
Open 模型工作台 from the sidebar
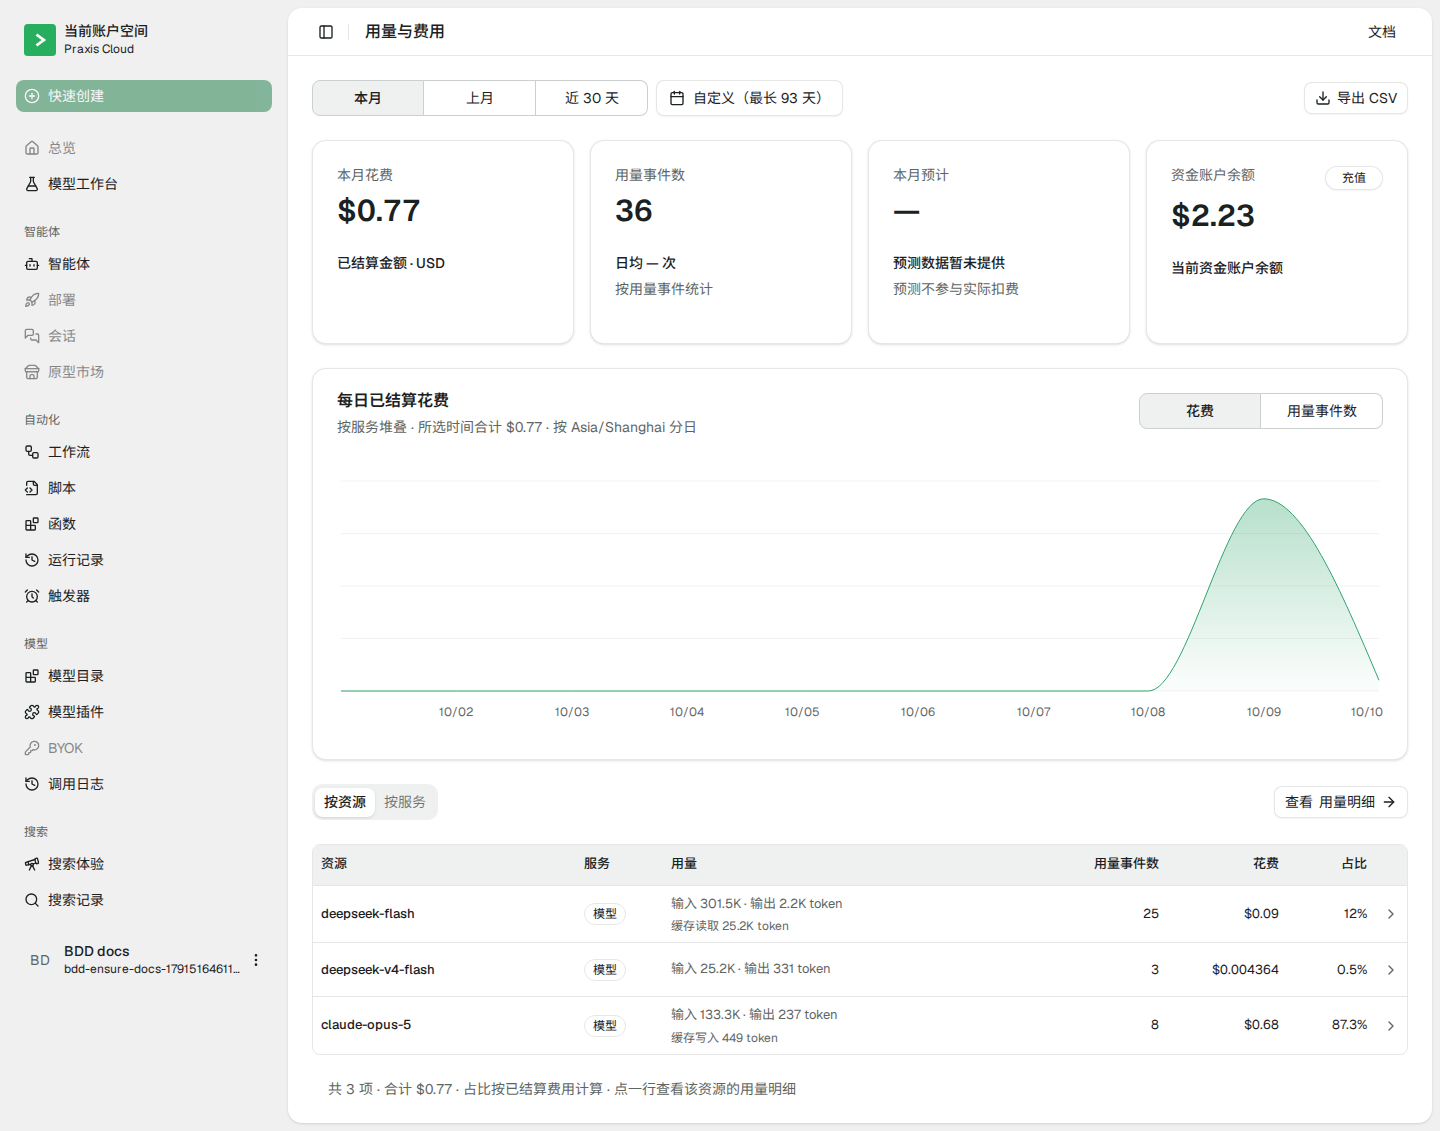[144, 184]
